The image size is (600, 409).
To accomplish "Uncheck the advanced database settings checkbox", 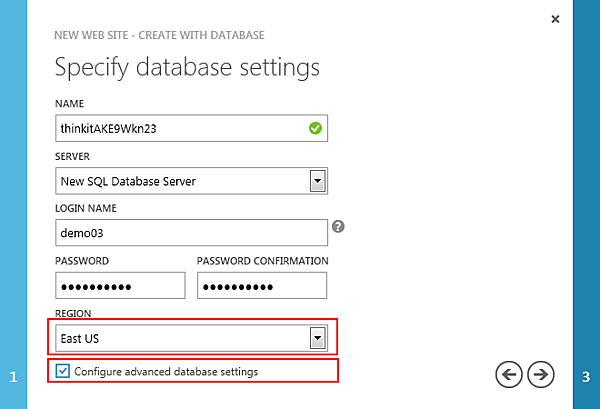I will tap(64, 371).
